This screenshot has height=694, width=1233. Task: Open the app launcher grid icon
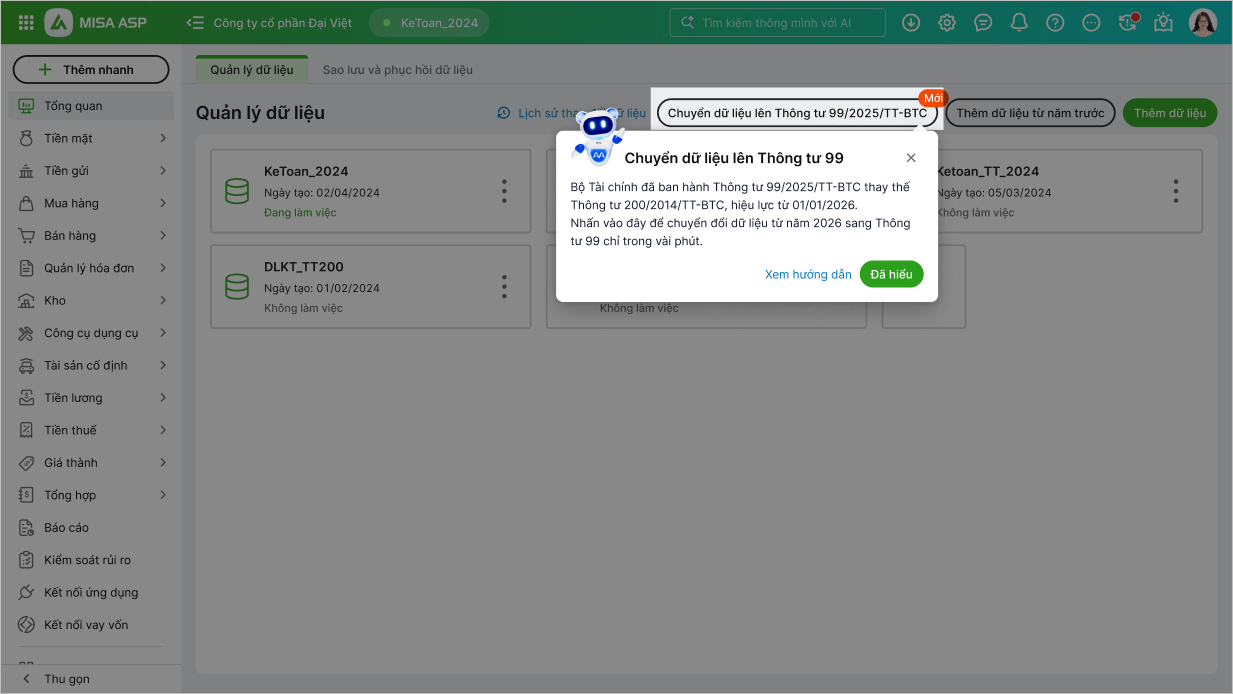click(x=26, y=22)
